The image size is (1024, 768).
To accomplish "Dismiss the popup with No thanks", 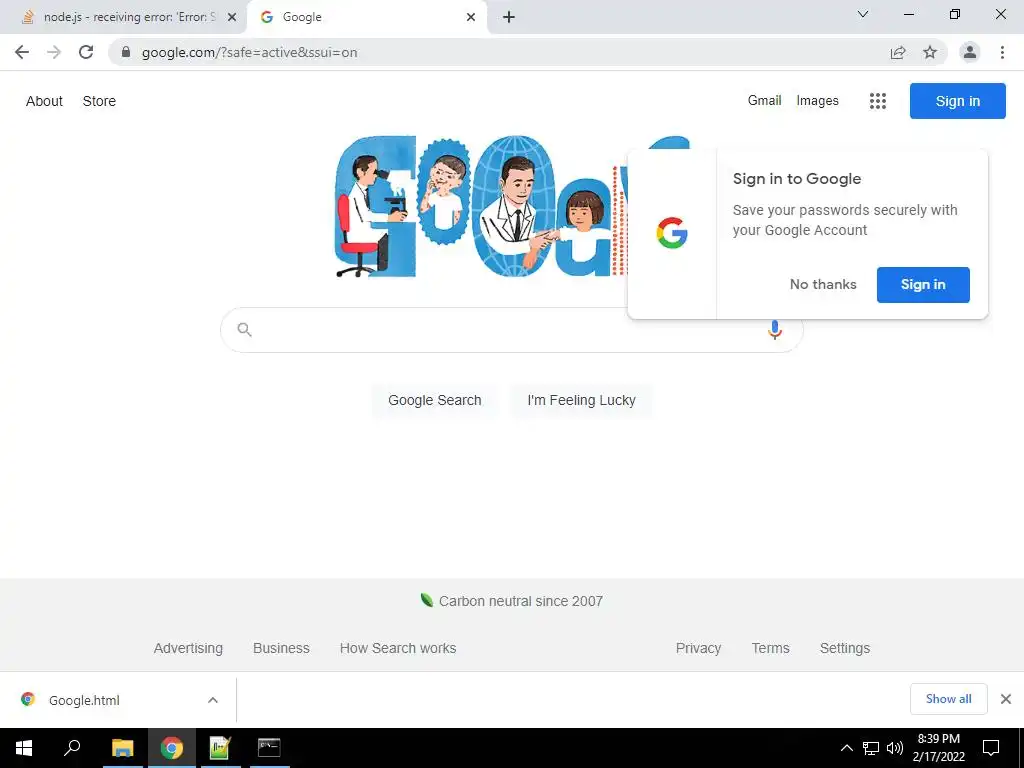I will [823, 284].
